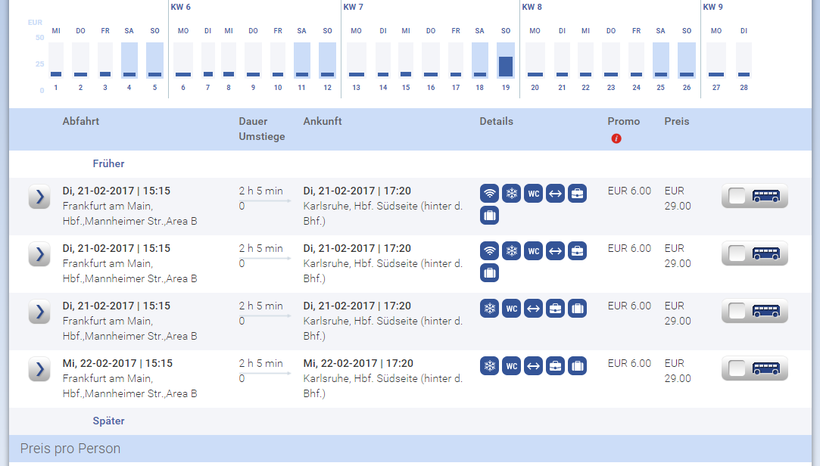Screen dimensions: 820x466
Task: Click the air conditioning snowflake icon in the second row
Action: pyautogui.click(x=511, y=251)
